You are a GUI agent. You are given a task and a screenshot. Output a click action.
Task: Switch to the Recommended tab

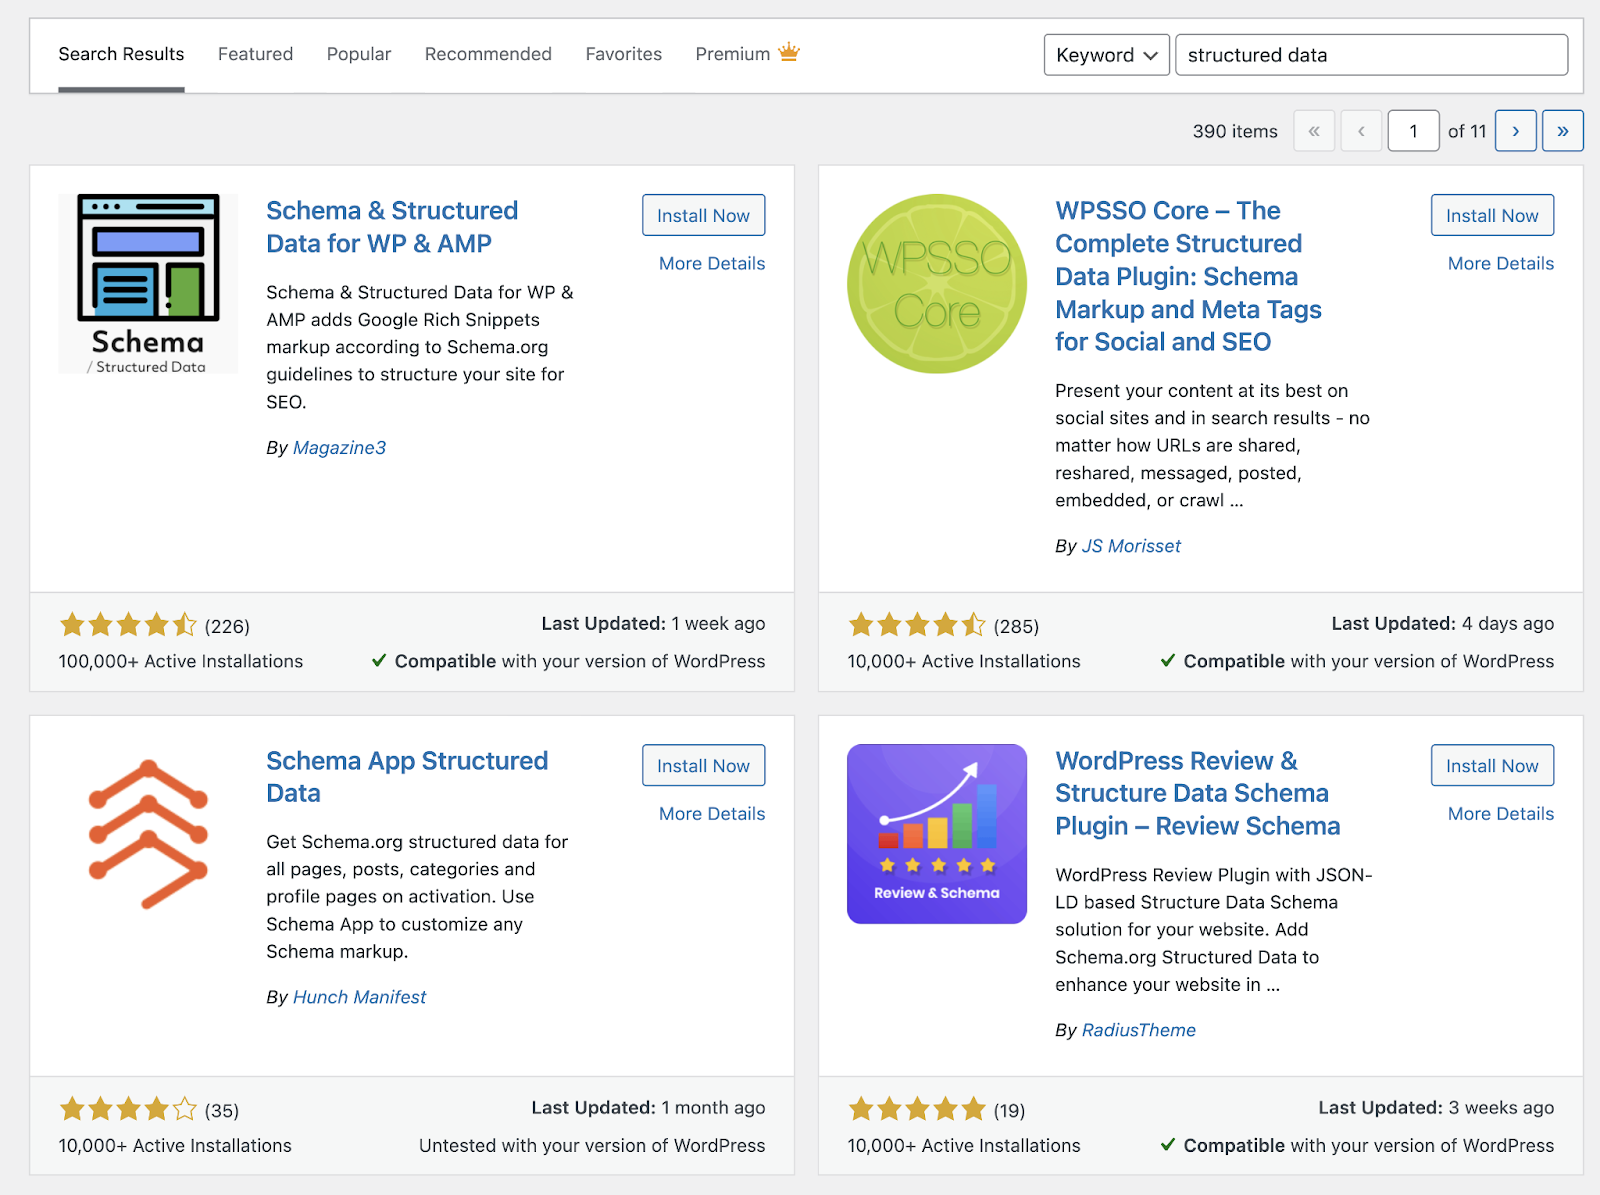[x=488, y=54]
